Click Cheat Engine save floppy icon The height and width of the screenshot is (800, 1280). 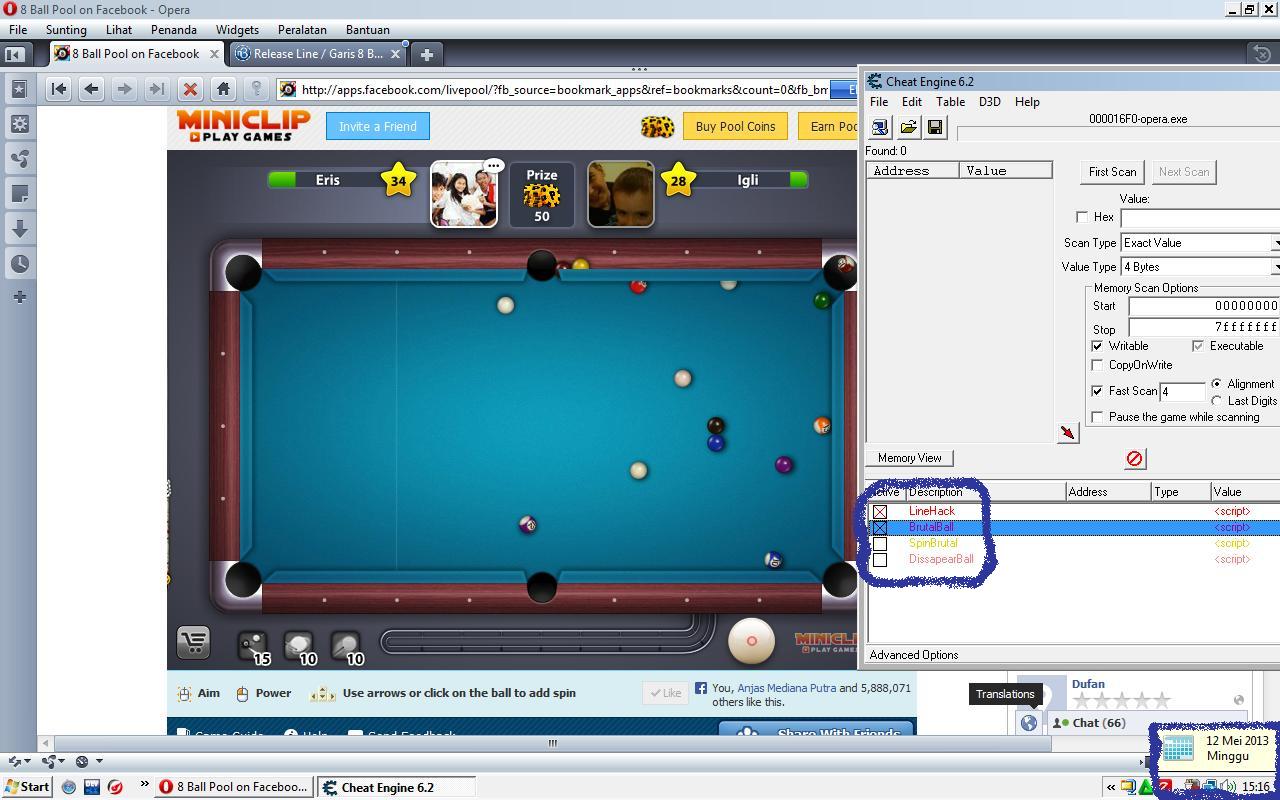(935, 127)
